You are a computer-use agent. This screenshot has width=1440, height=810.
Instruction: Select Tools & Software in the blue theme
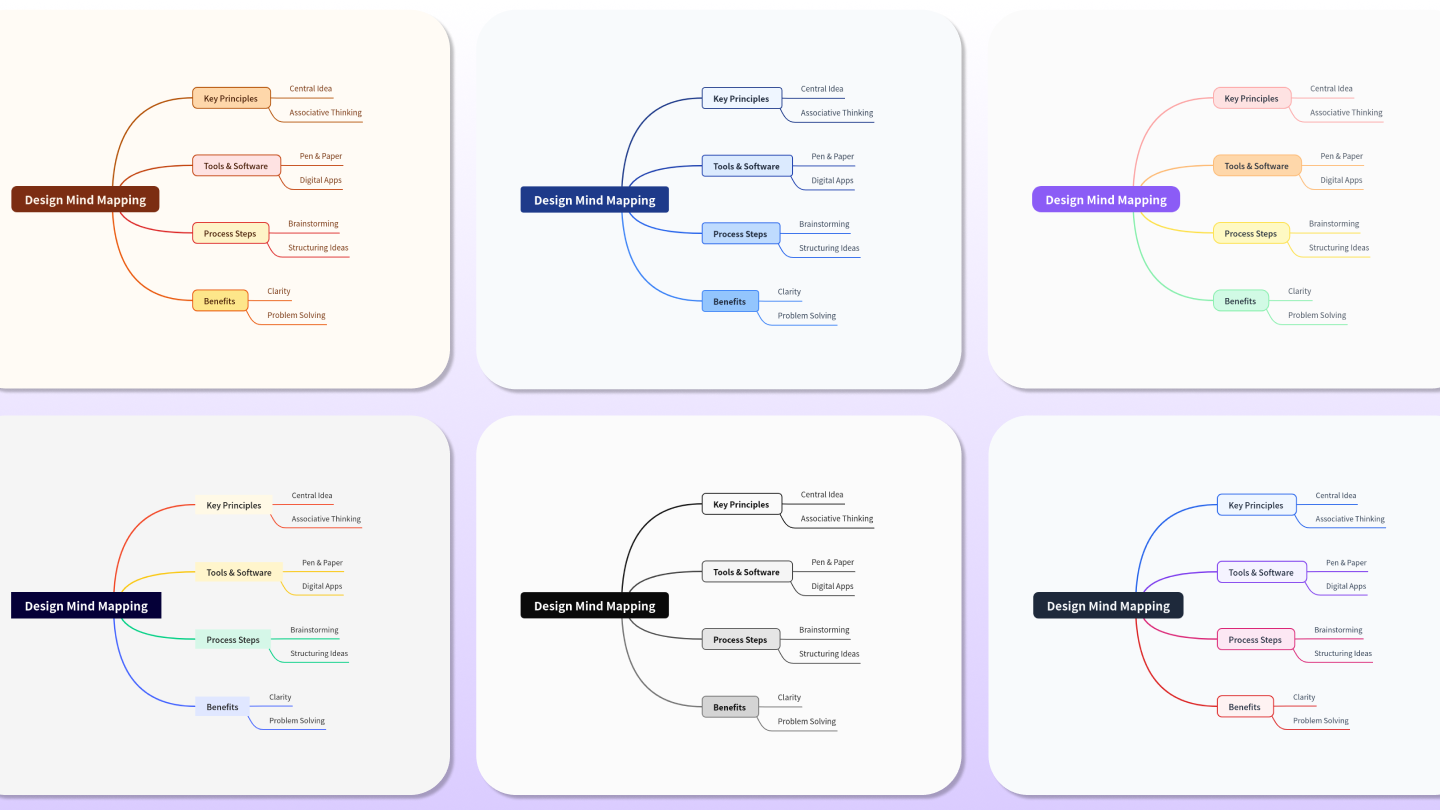[746, 166]
